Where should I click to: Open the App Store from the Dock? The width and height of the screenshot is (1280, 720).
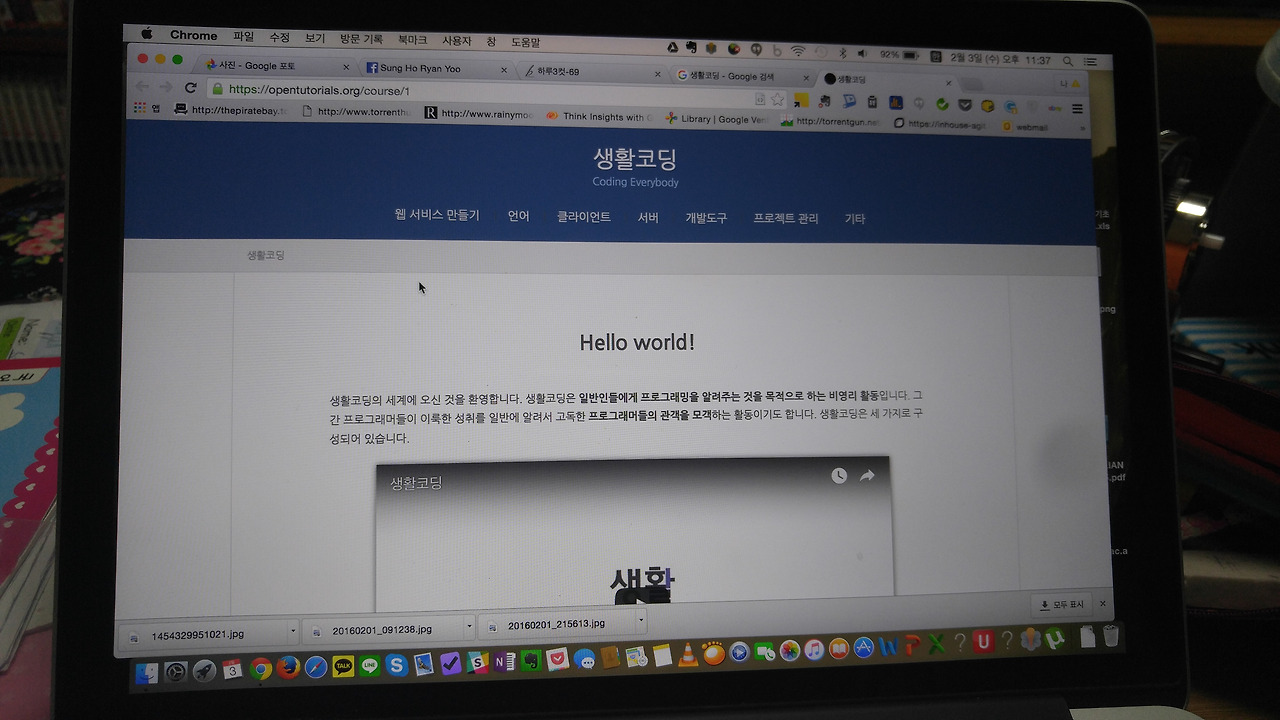tap(864, 648)
